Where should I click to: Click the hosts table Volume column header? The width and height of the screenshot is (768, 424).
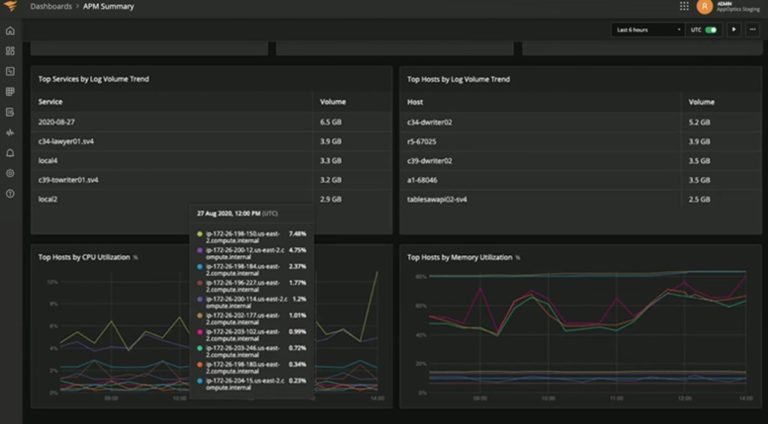701,102
